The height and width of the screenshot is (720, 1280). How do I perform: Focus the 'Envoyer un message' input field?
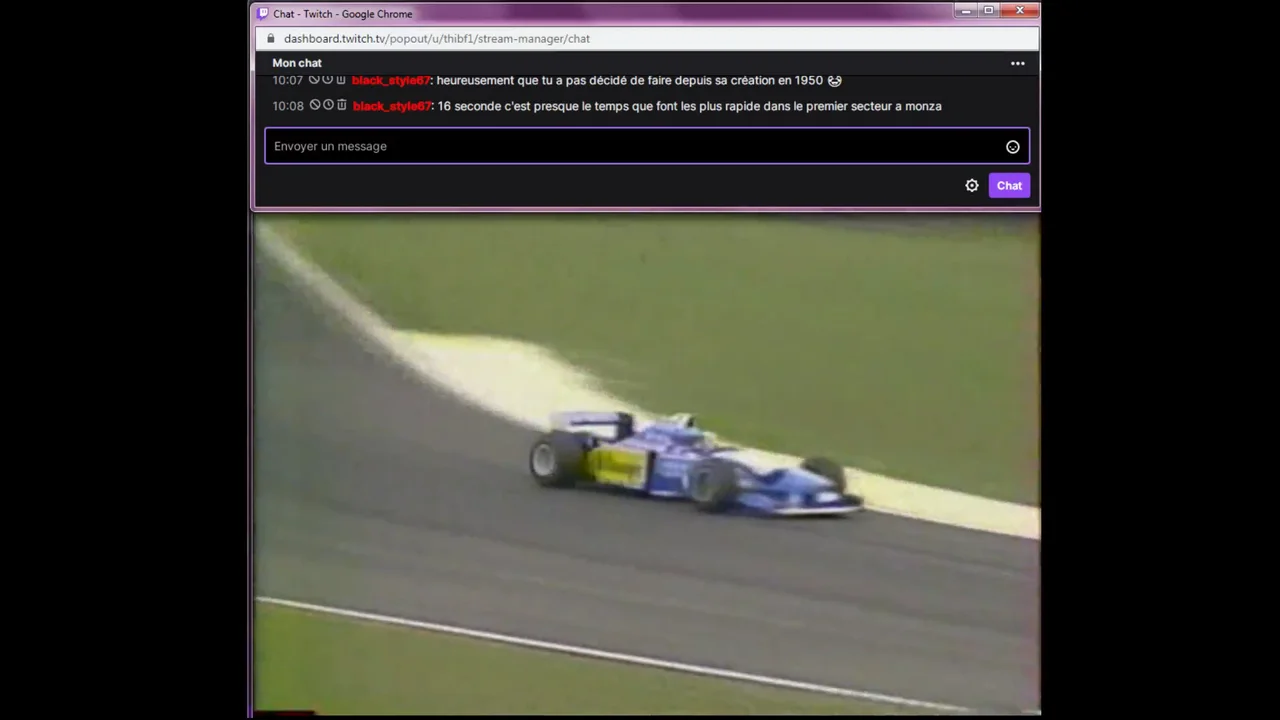pyautogui.click(x=647, y=146)
